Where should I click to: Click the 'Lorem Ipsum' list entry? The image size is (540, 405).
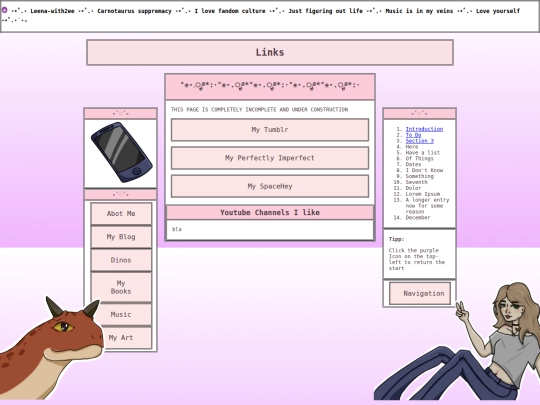coord(423,194)
